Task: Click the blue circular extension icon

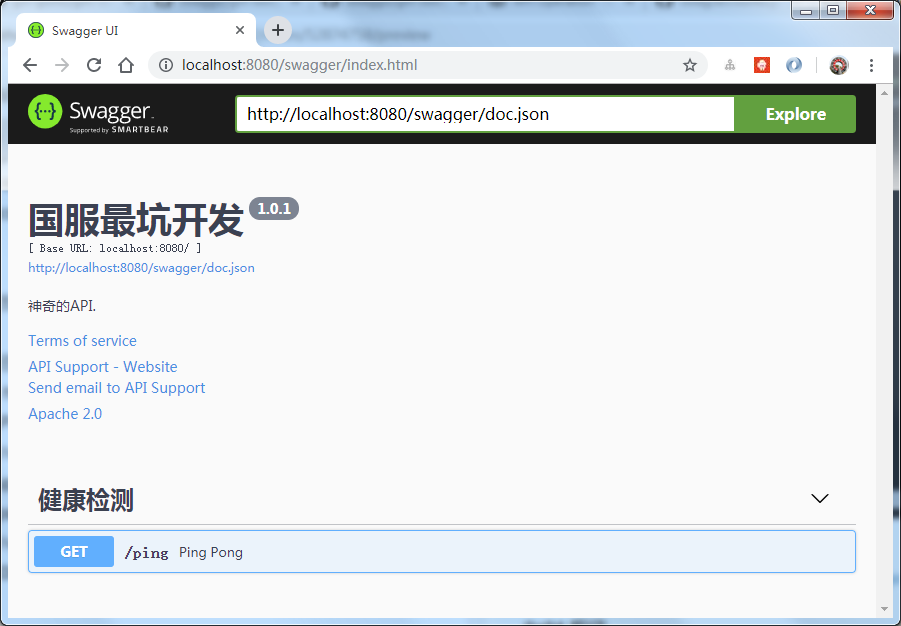Action: coord(793,64)
